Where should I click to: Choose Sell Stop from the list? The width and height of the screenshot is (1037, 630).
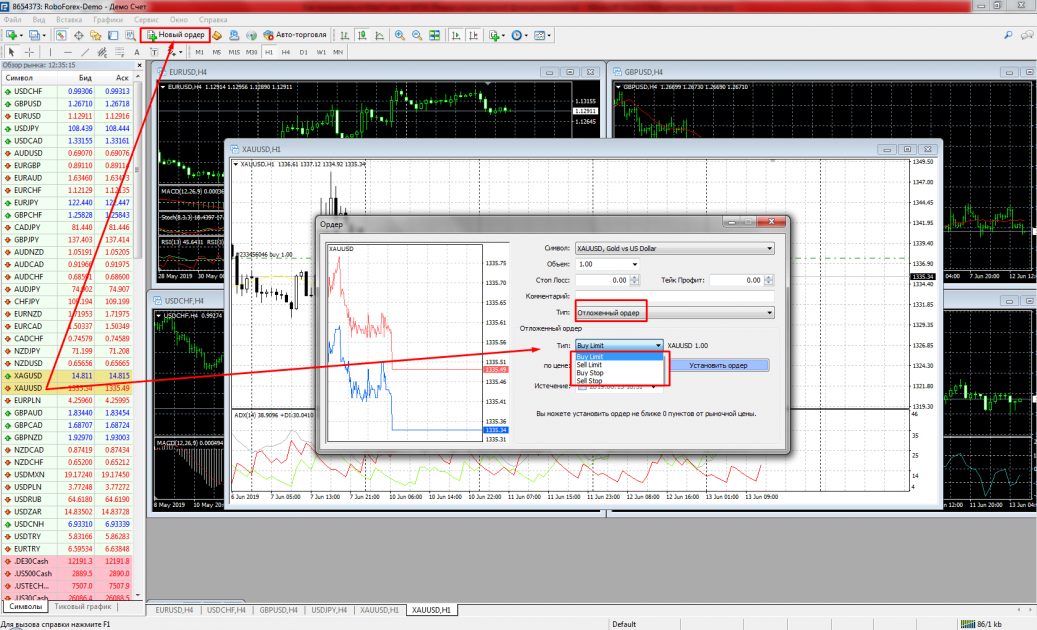coord(590,381)
